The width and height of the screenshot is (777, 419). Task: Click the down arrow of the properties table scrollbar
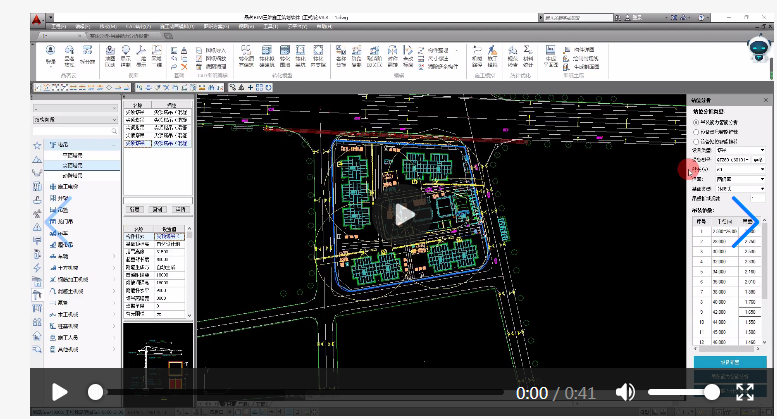pyautogui.click(x=189, y=315)
